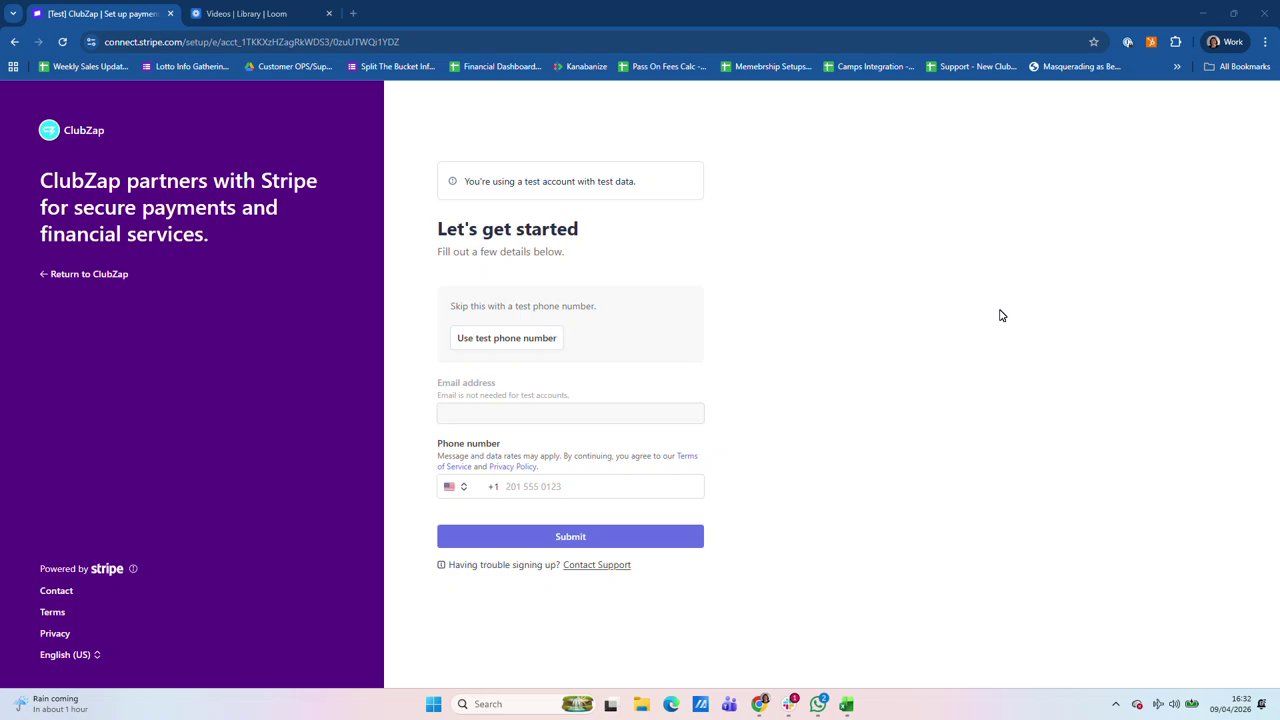The image size is (1280, 720).
Task: Open Excel from the taskbar
Action: click(847, 704)
